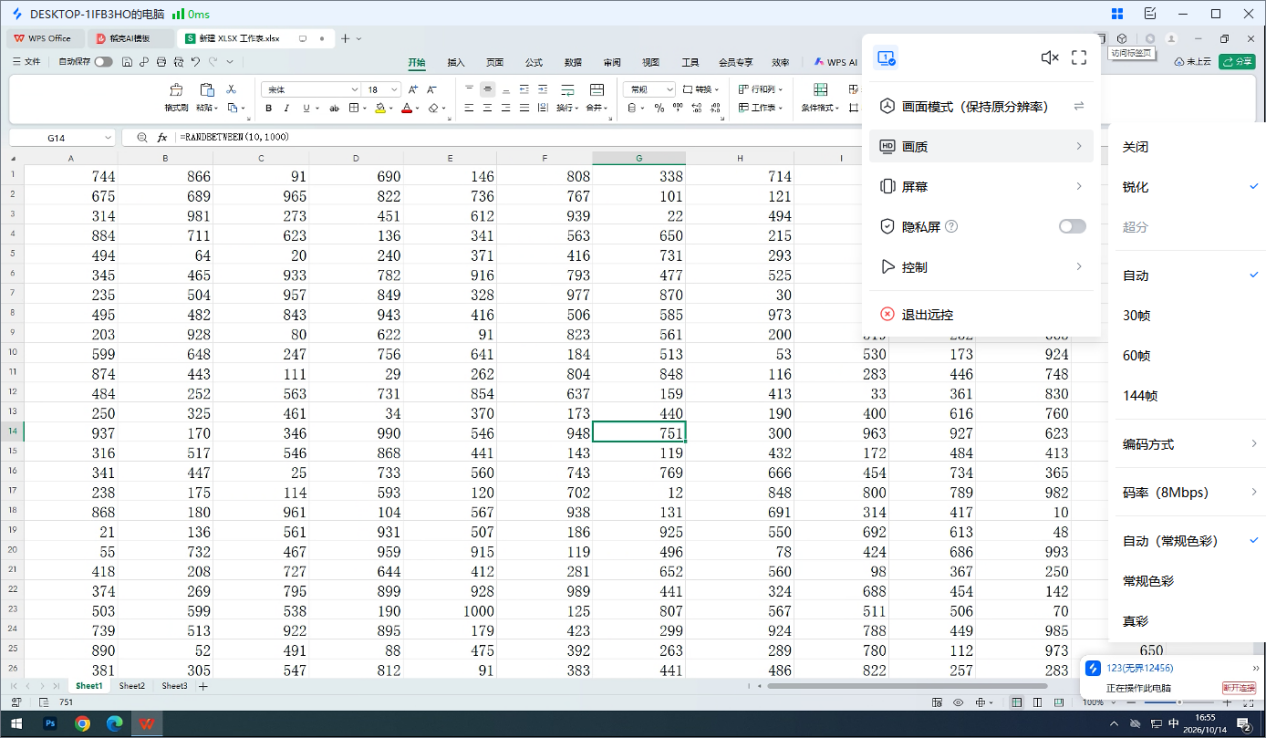Switch to the Sheet2 worksheet tab
Screen dimensions: 1266x738
click(x=132, y=686)
